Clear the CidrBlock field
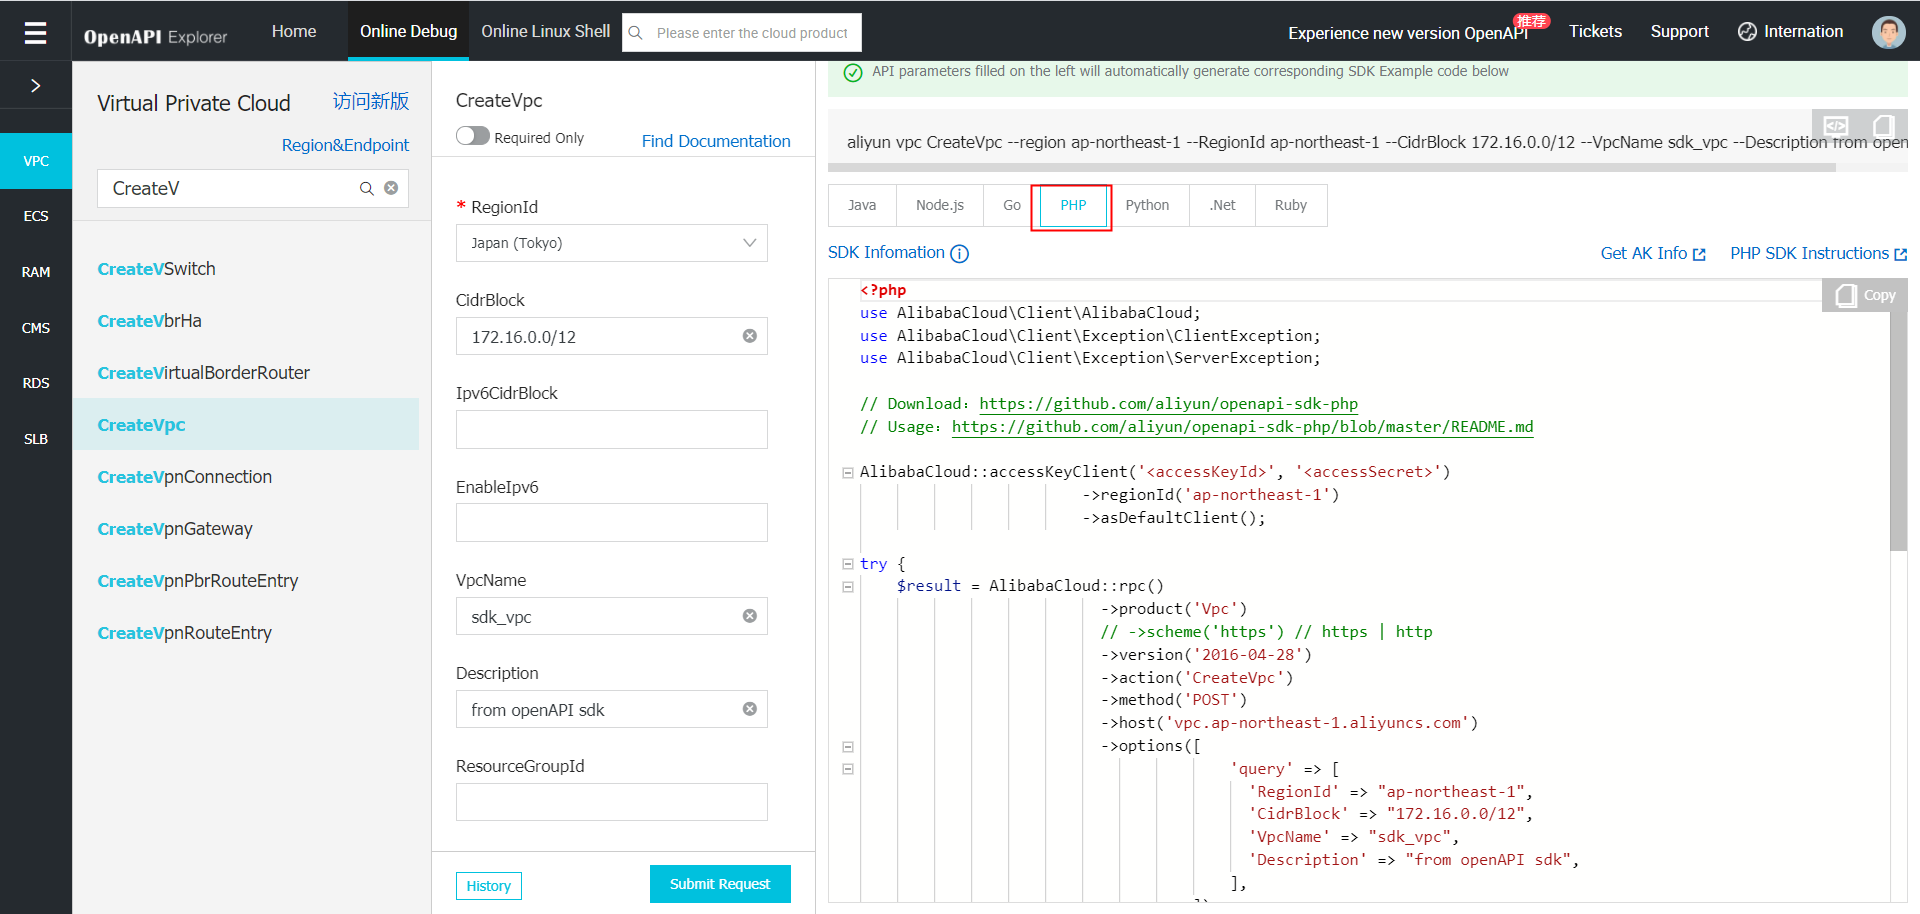This screenshot has width=1920, height=914. (x=749, y=336)
